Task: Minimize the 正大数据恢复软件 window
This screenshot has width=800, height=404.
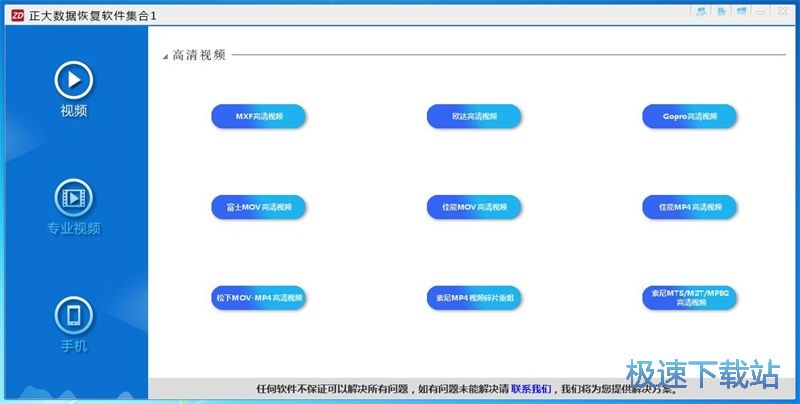Action: (x=761, y=12)
